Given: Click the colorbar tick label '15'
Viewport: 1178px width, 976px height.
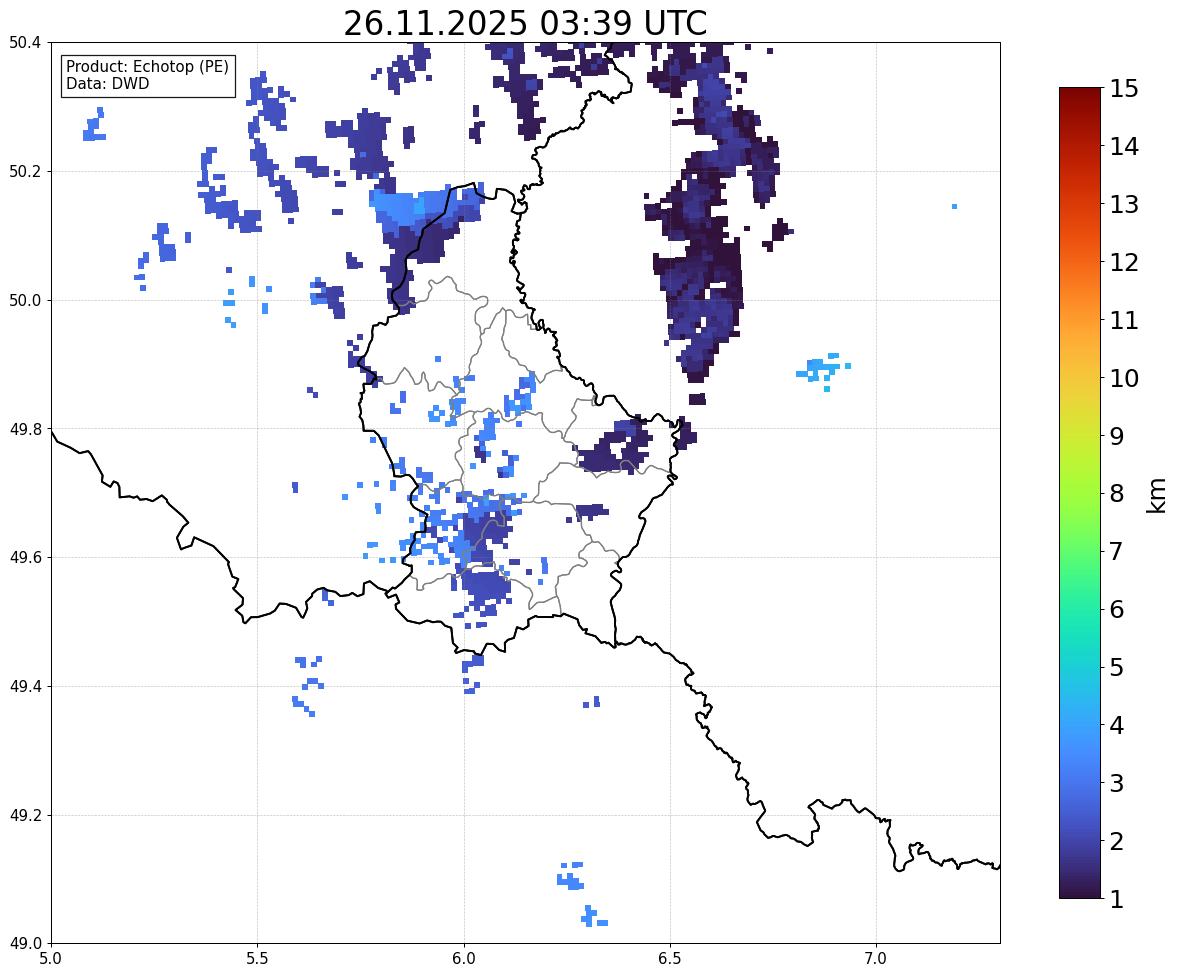Looking at the screenshot, I should [1124, 88].
